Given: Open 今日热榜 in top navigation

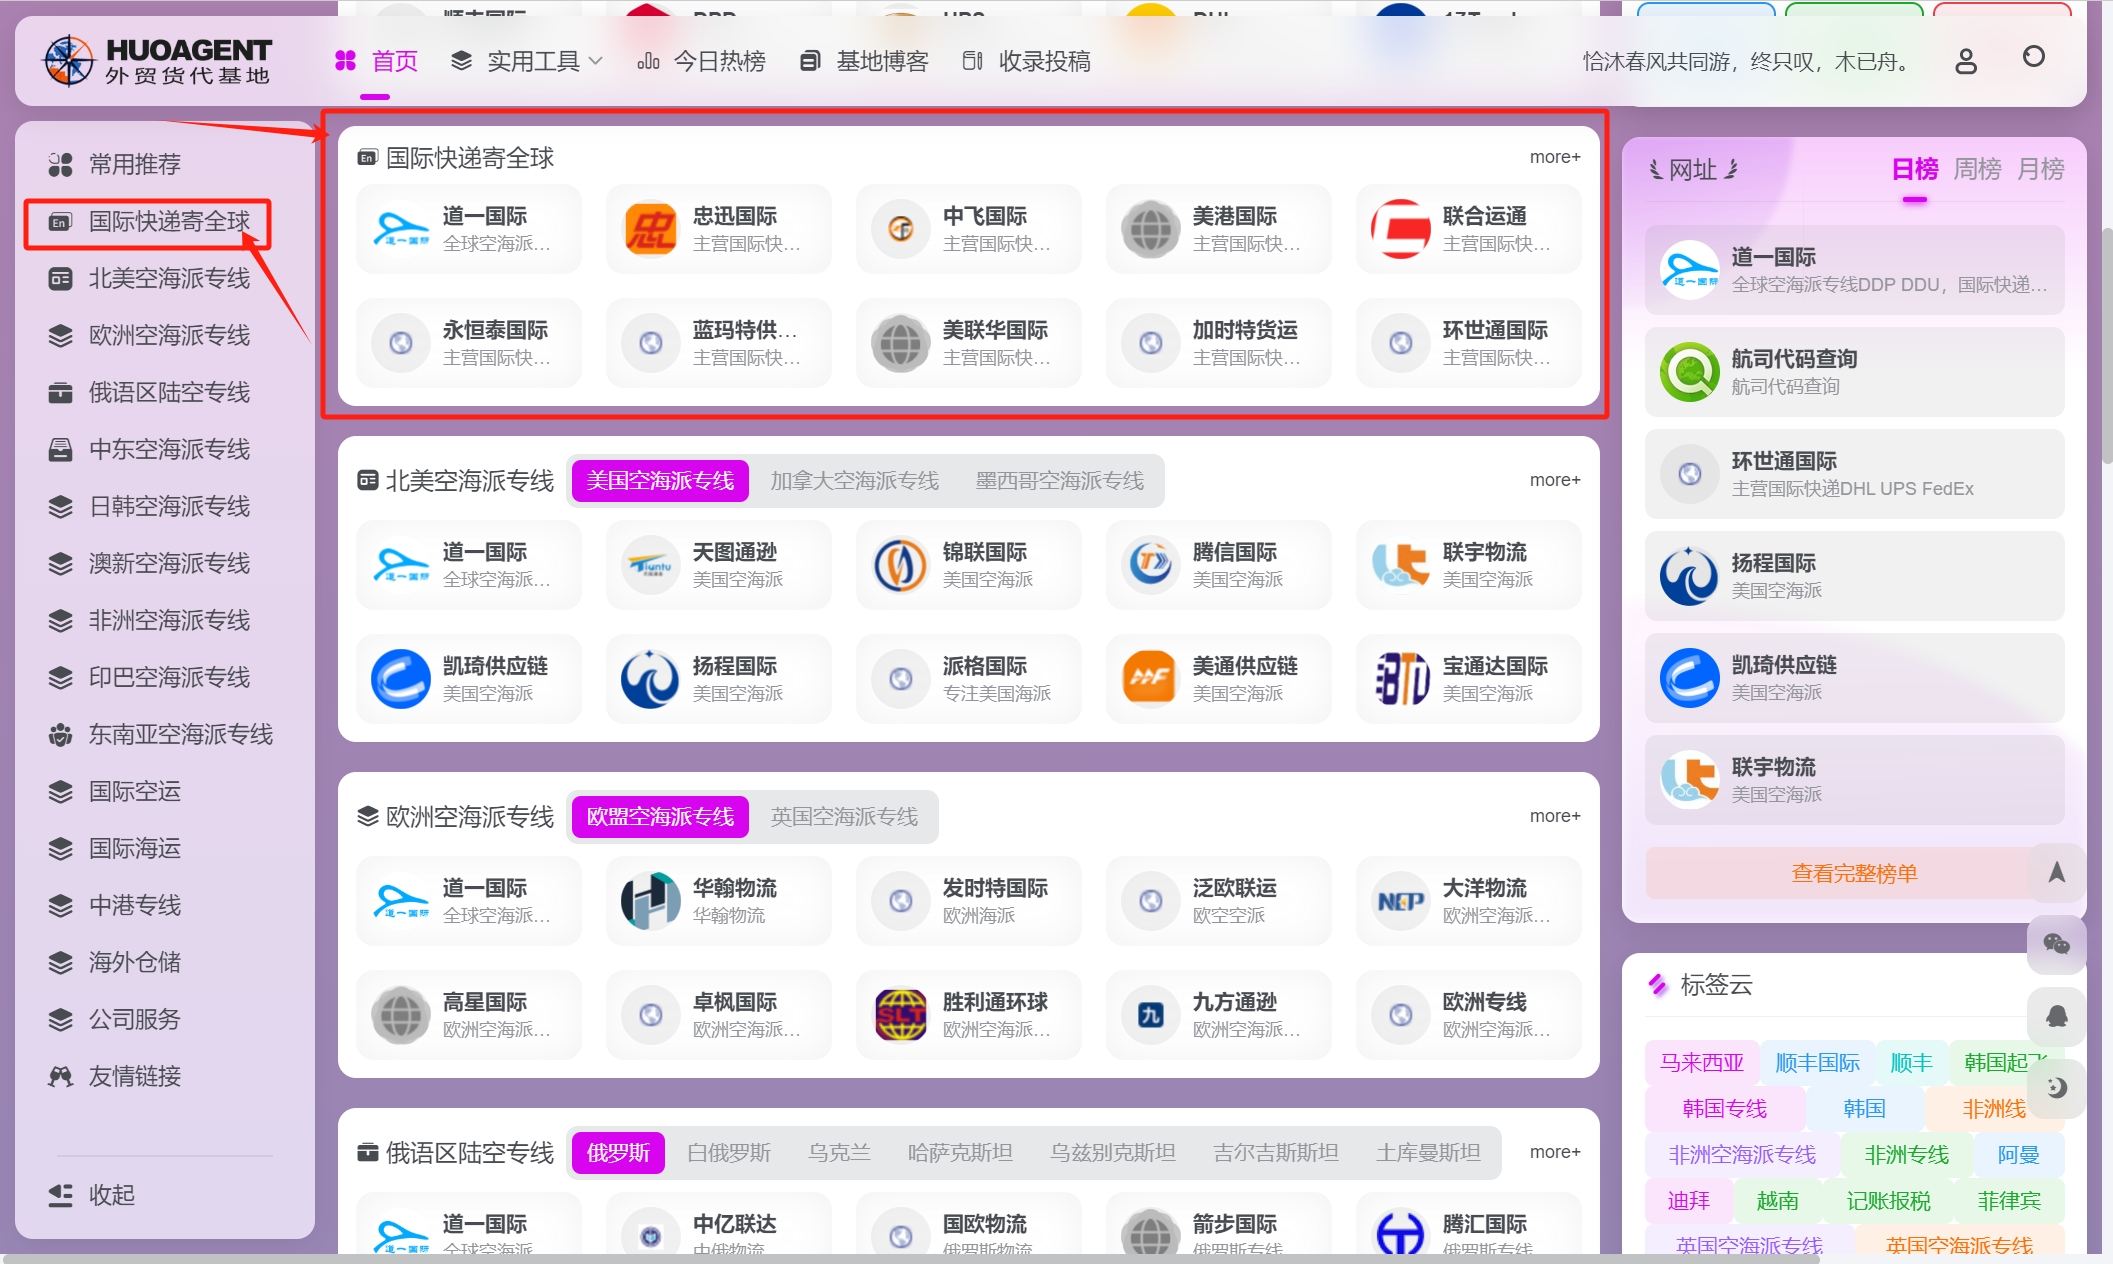Looking at the screenshot, I should coord(702,61).
